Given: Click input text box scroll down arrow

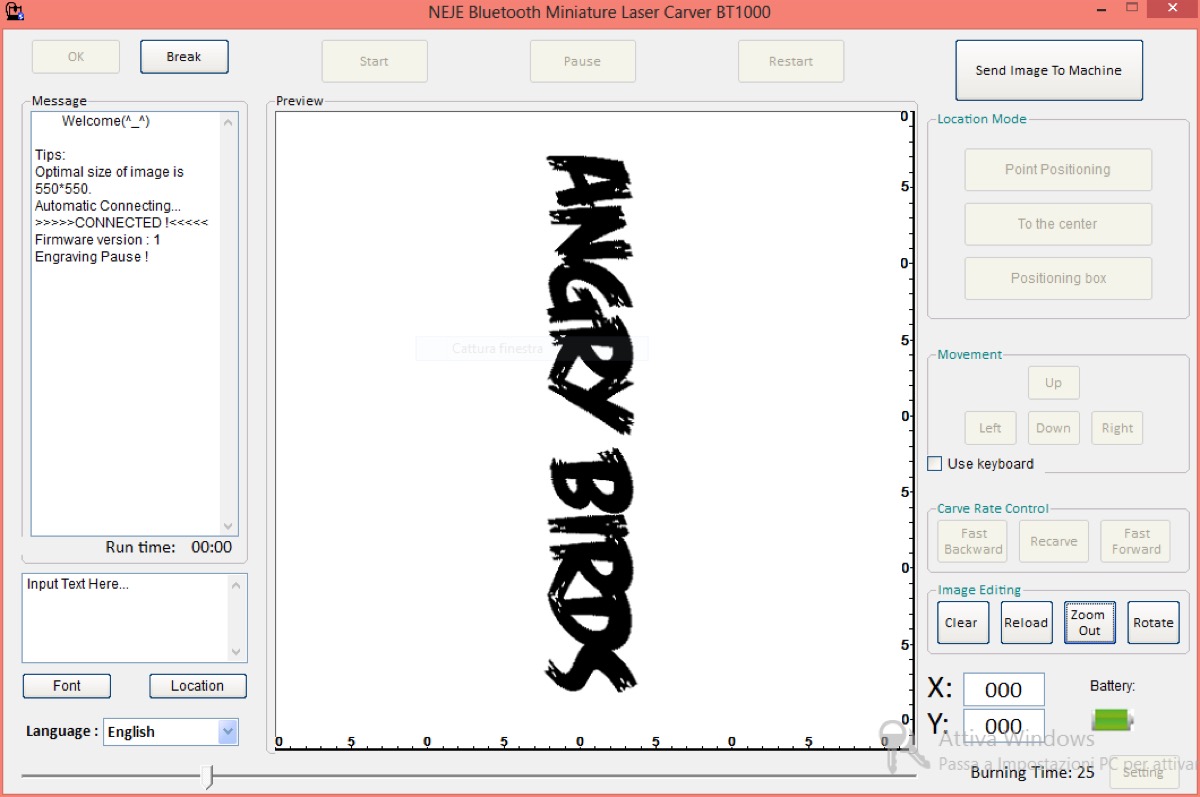Looking at the screenshot, I should point(237,652).
